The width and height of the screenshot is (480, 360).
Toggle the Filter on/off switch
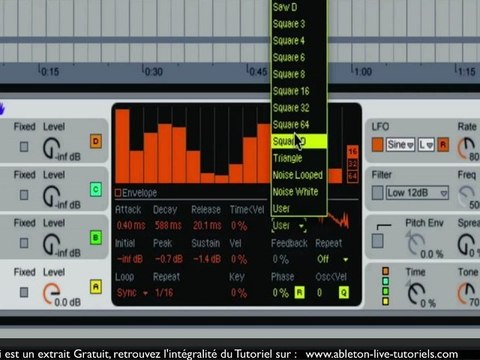click(378, 193)
